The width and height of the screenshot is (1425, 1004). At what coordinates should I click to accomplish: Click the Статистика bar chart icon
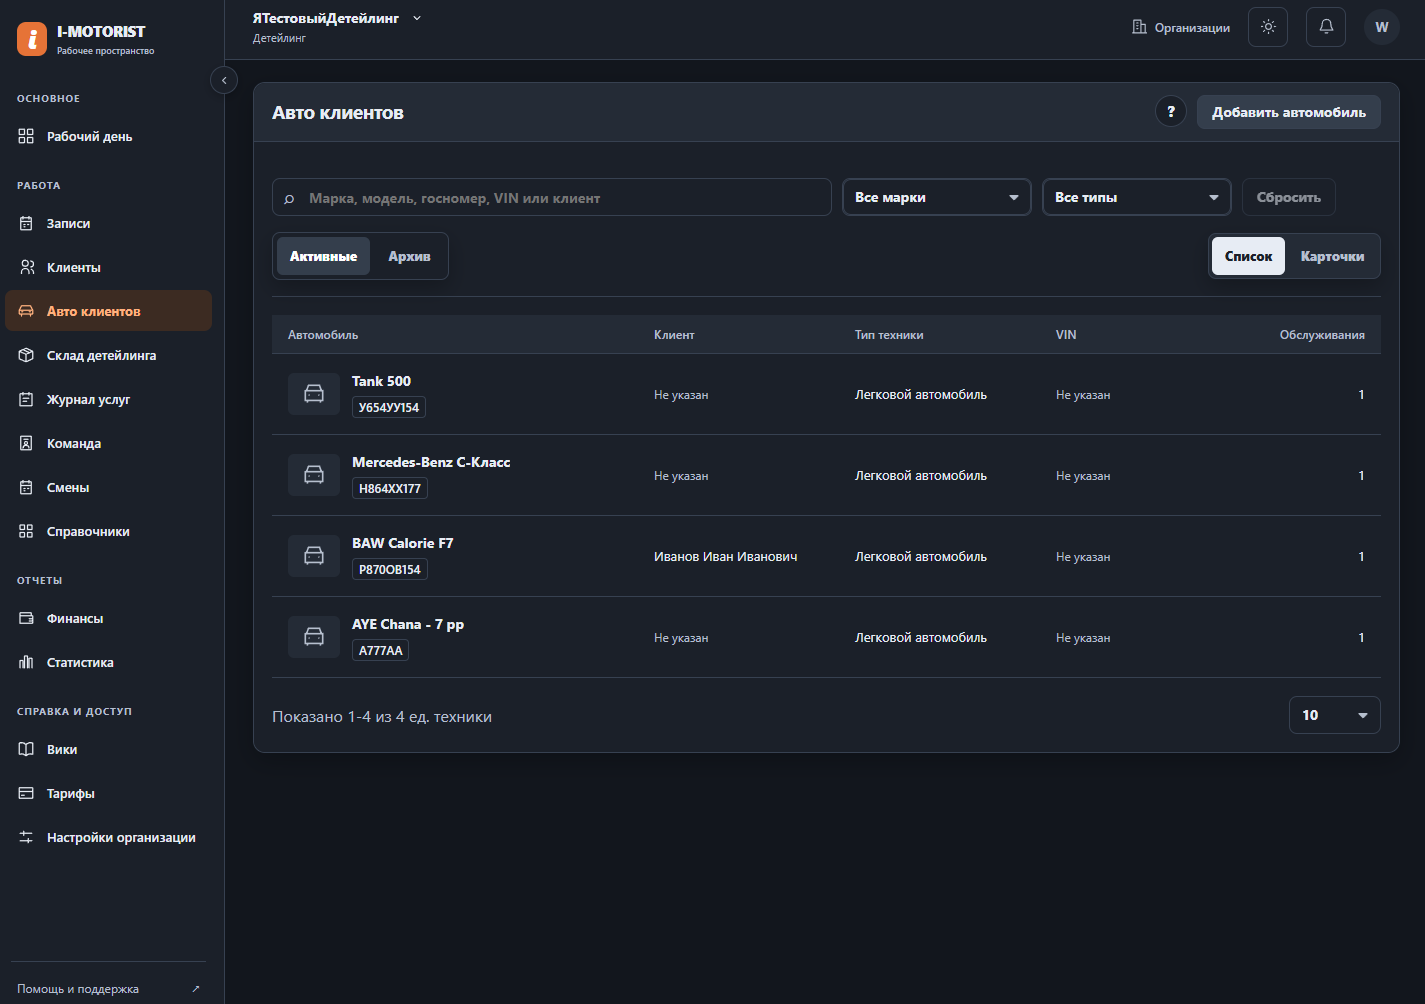pos(26,662)
